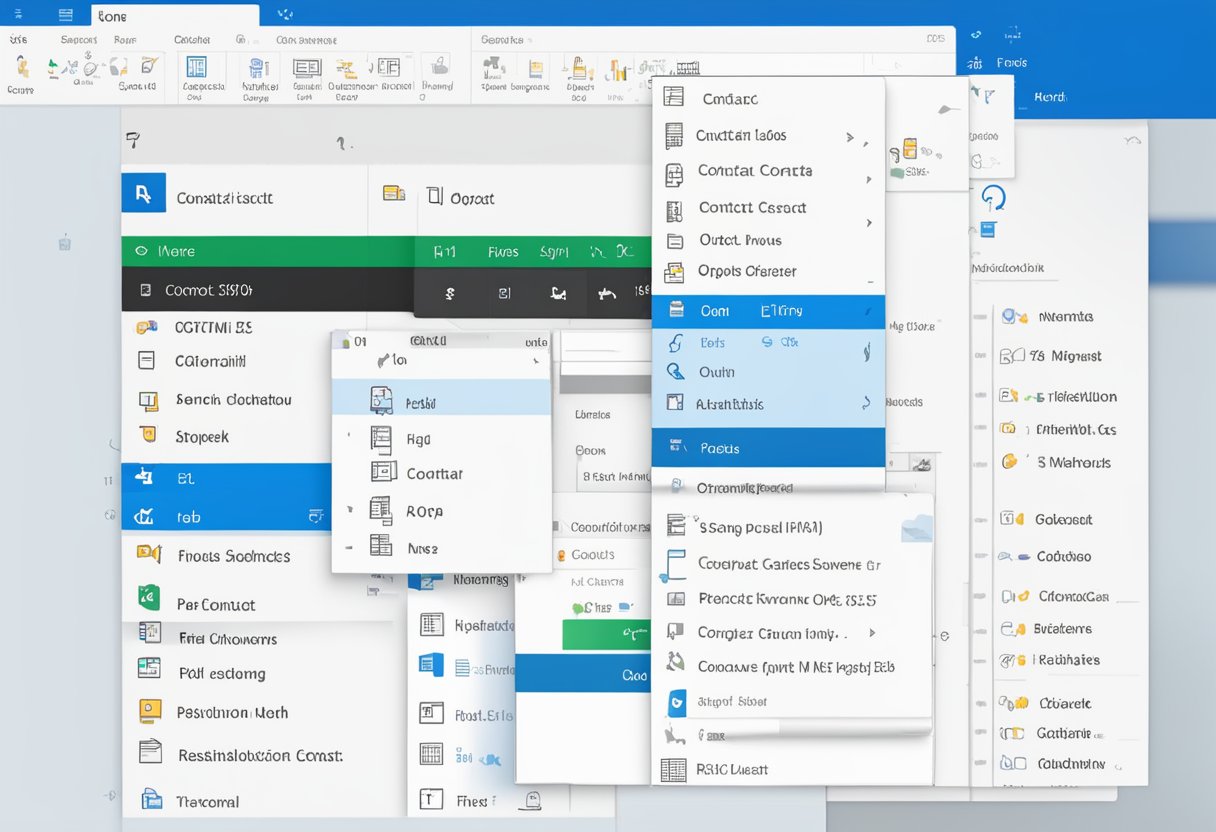Click the icon beside Sencin dochatiou
The width and height of the screenshot is (1216, 832).
coord(148,400)
